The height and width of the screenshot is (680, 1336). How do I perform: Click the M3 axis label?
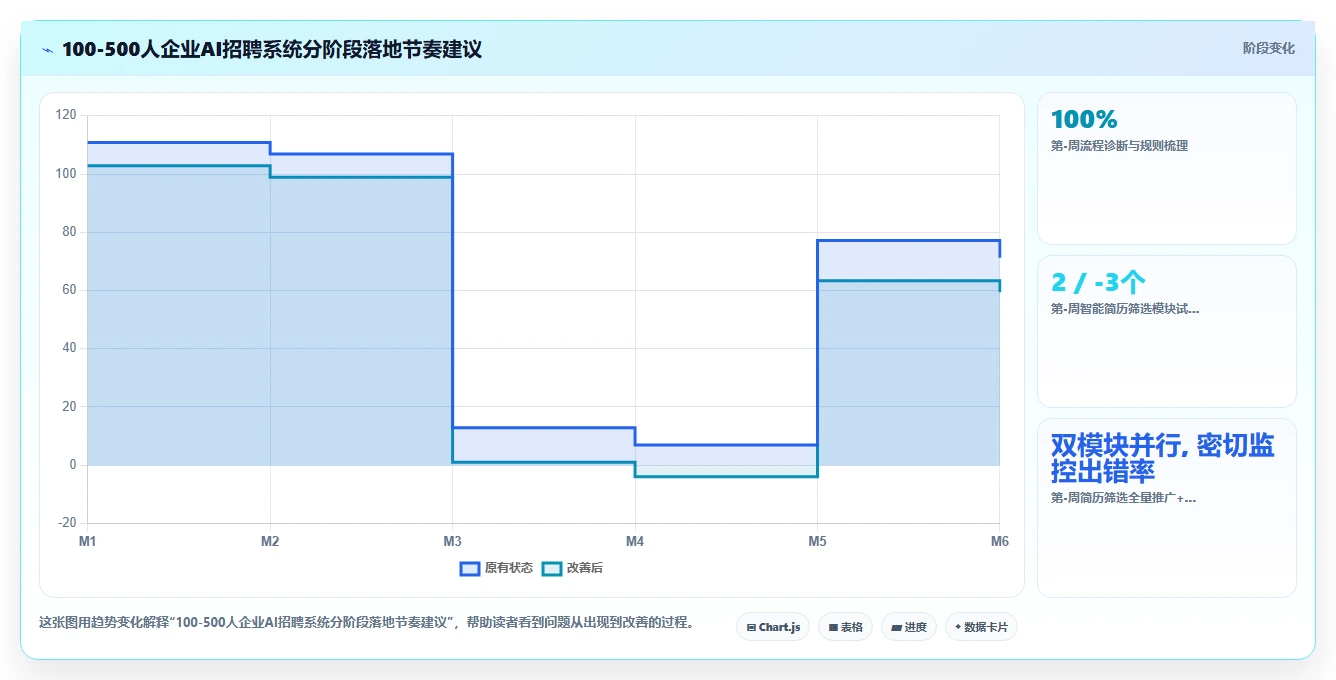(x=452, y=541)
